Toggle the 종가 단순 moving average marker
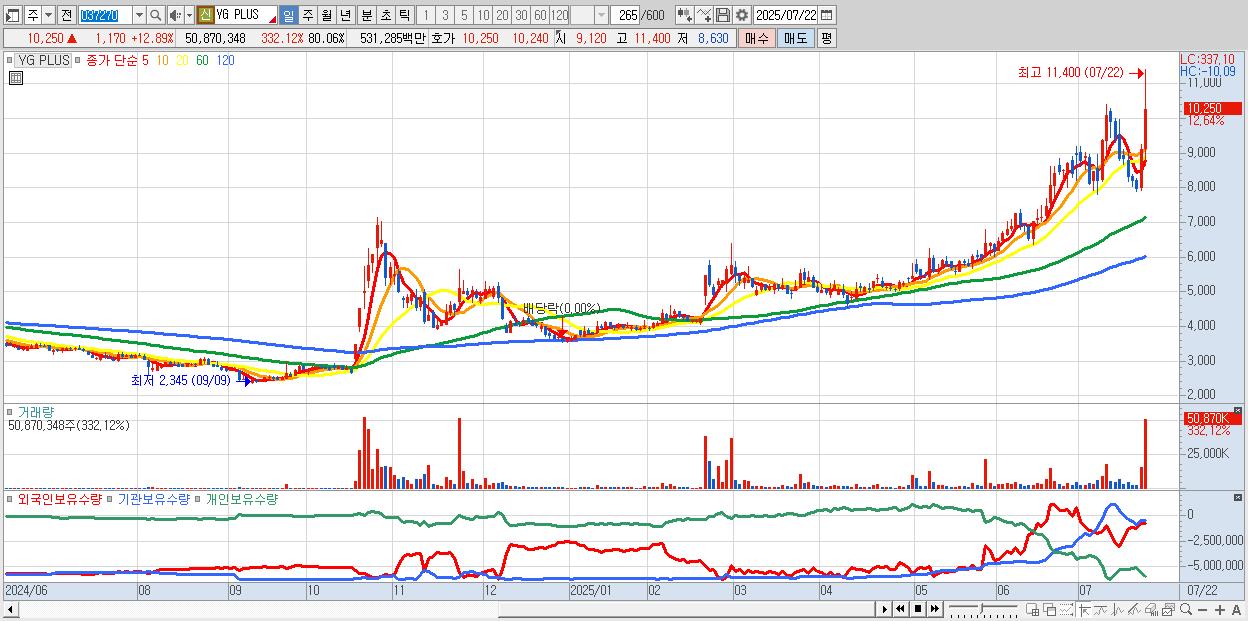The image size is (1248, 621). point(80,60)
